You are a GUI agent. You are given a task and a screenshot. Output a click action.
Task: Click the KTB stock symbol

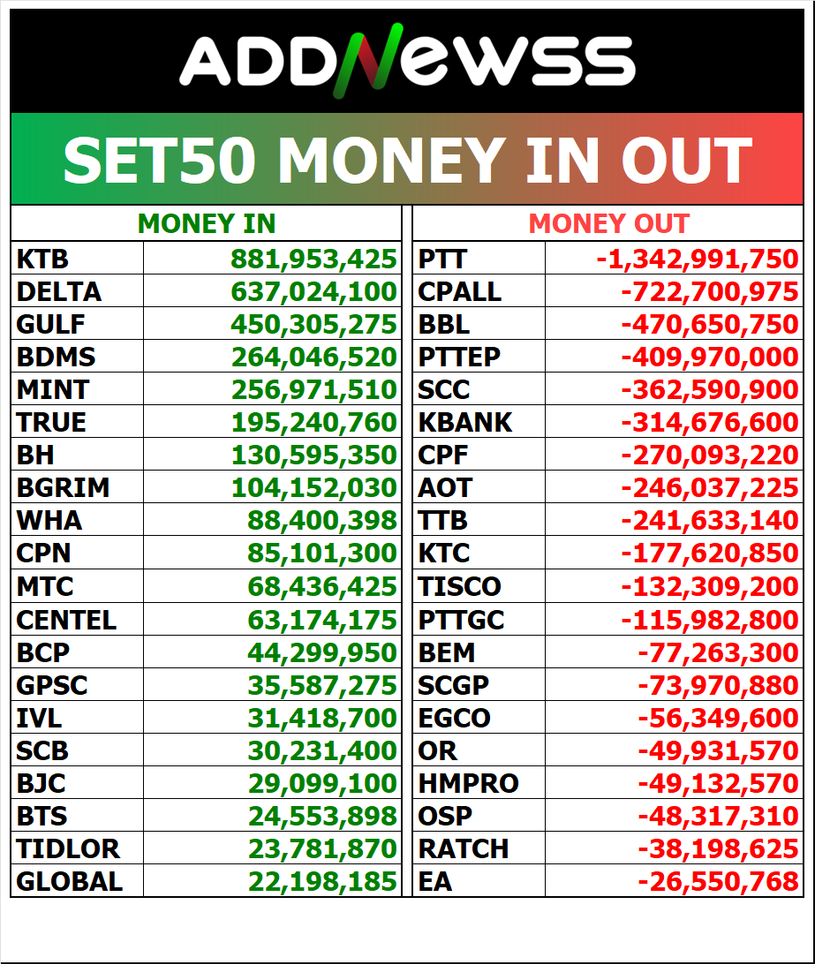(43, 259)
